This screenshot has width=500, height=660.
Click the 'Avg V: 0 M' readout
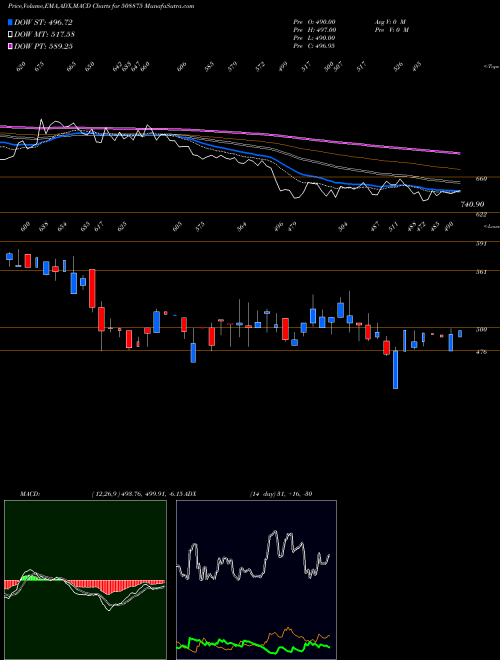click(390, 22)
